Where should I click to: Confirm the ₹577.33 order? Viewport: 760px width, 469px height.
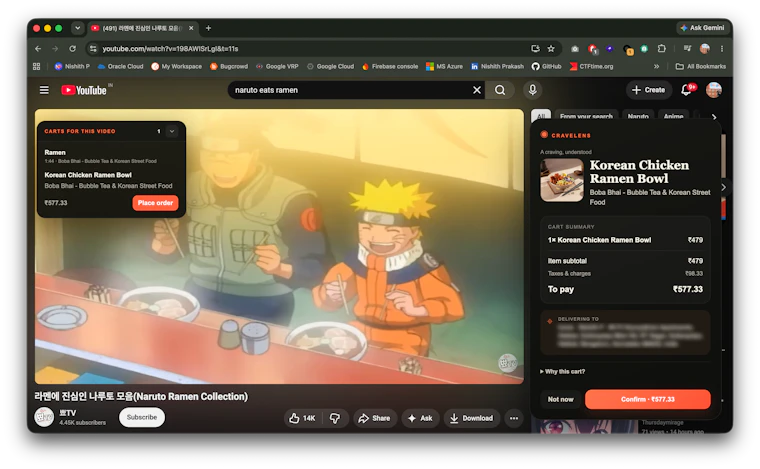click(648, 399)
